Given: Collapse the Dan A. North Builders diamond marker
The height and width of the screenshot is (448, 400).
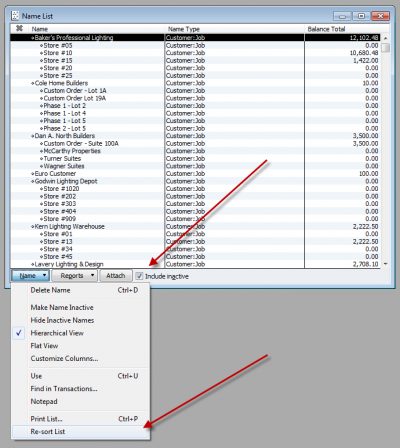Looking at the screenshot, I should pyautogui.click(x=33, y=136).
